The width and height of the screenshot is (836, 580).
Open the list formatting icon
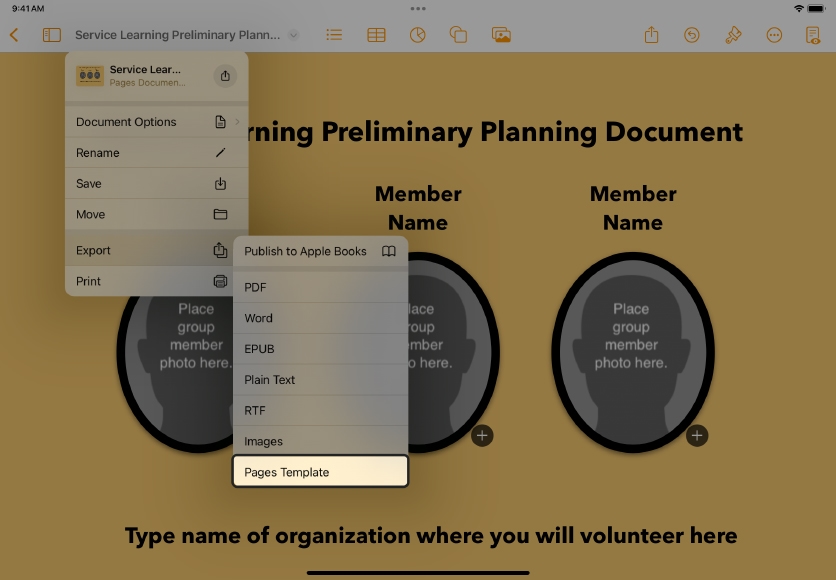[334, 35]
